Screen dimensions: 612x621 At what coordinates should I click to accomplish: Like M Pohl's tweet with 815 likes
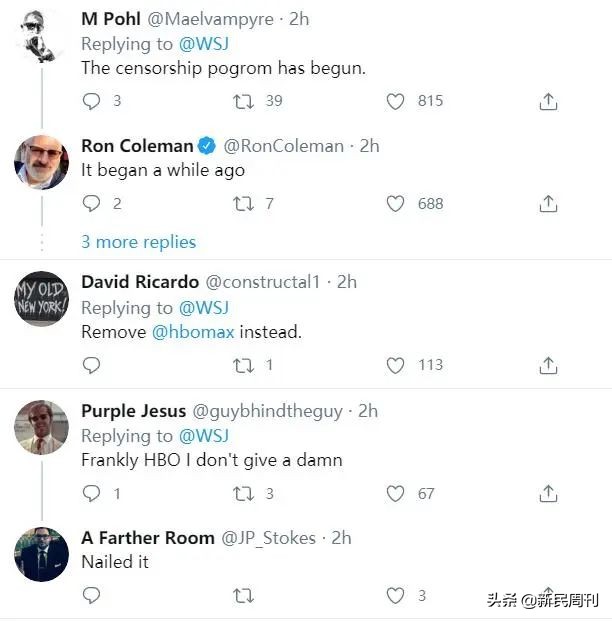pos(396,101)
